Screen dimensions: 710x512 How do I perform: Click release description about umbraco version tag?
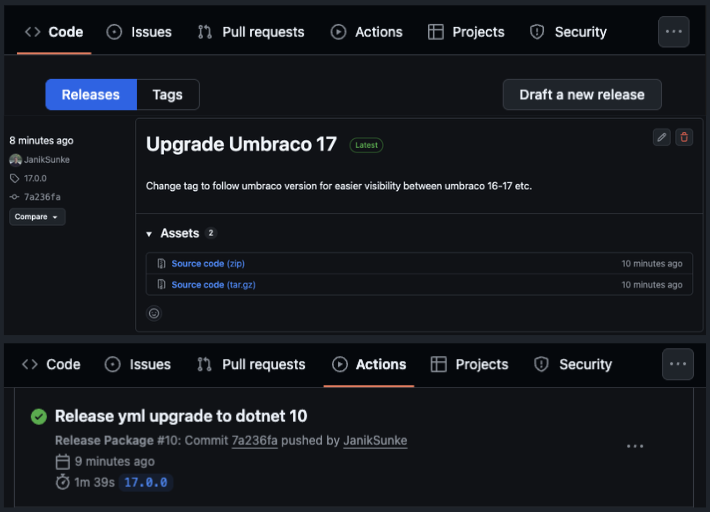pos(339,186)
